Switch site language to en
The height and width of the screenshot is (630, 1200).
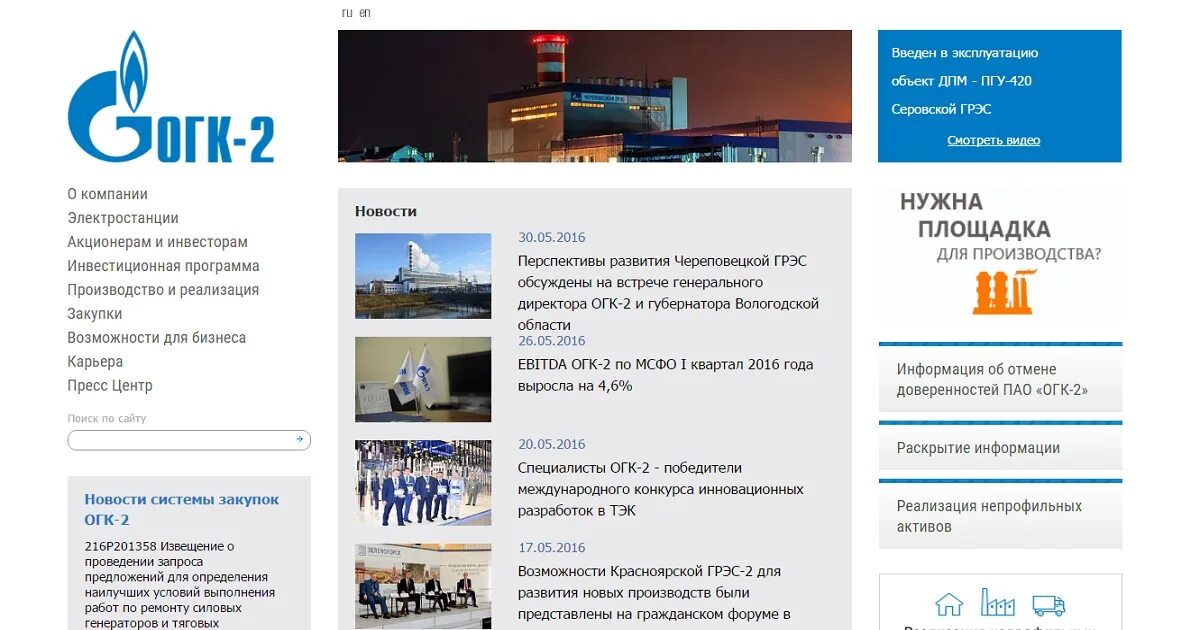point(363,12)
